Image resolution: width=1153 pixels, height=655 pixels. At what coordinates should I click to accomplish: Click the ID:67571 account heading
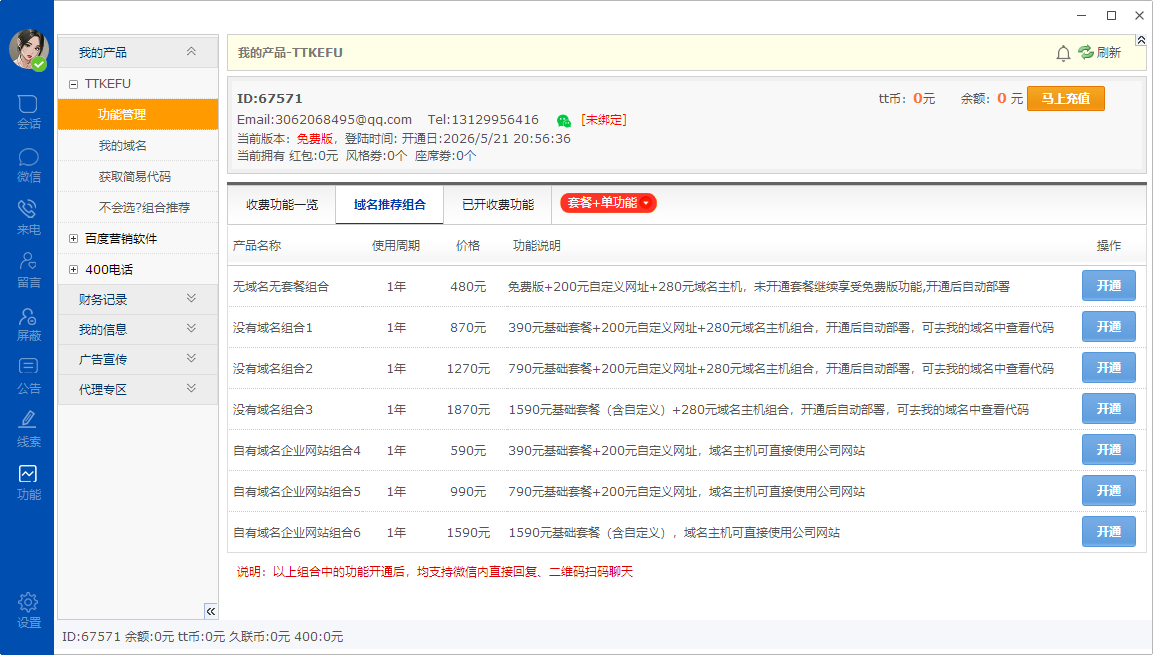[x=269, y=99]
